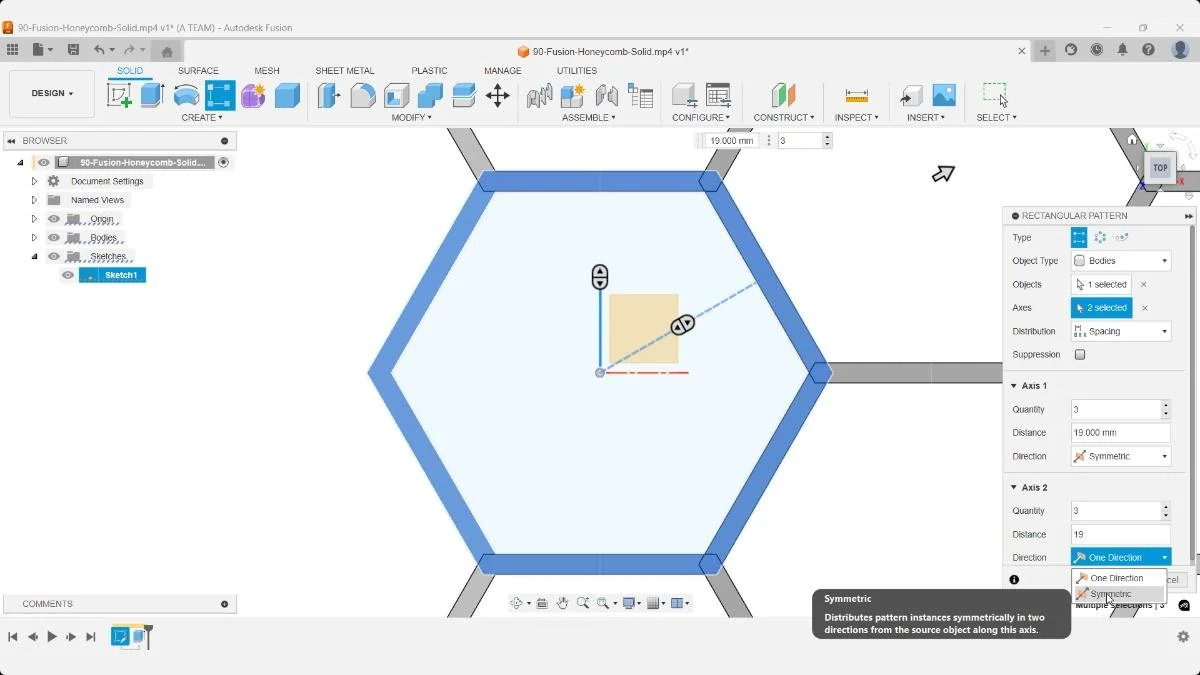Viewport: 1200px width, 675px height.
Task: Enable the Suppression checkbox in Rectangular Pattern
Action: [x=1082, y=354]
